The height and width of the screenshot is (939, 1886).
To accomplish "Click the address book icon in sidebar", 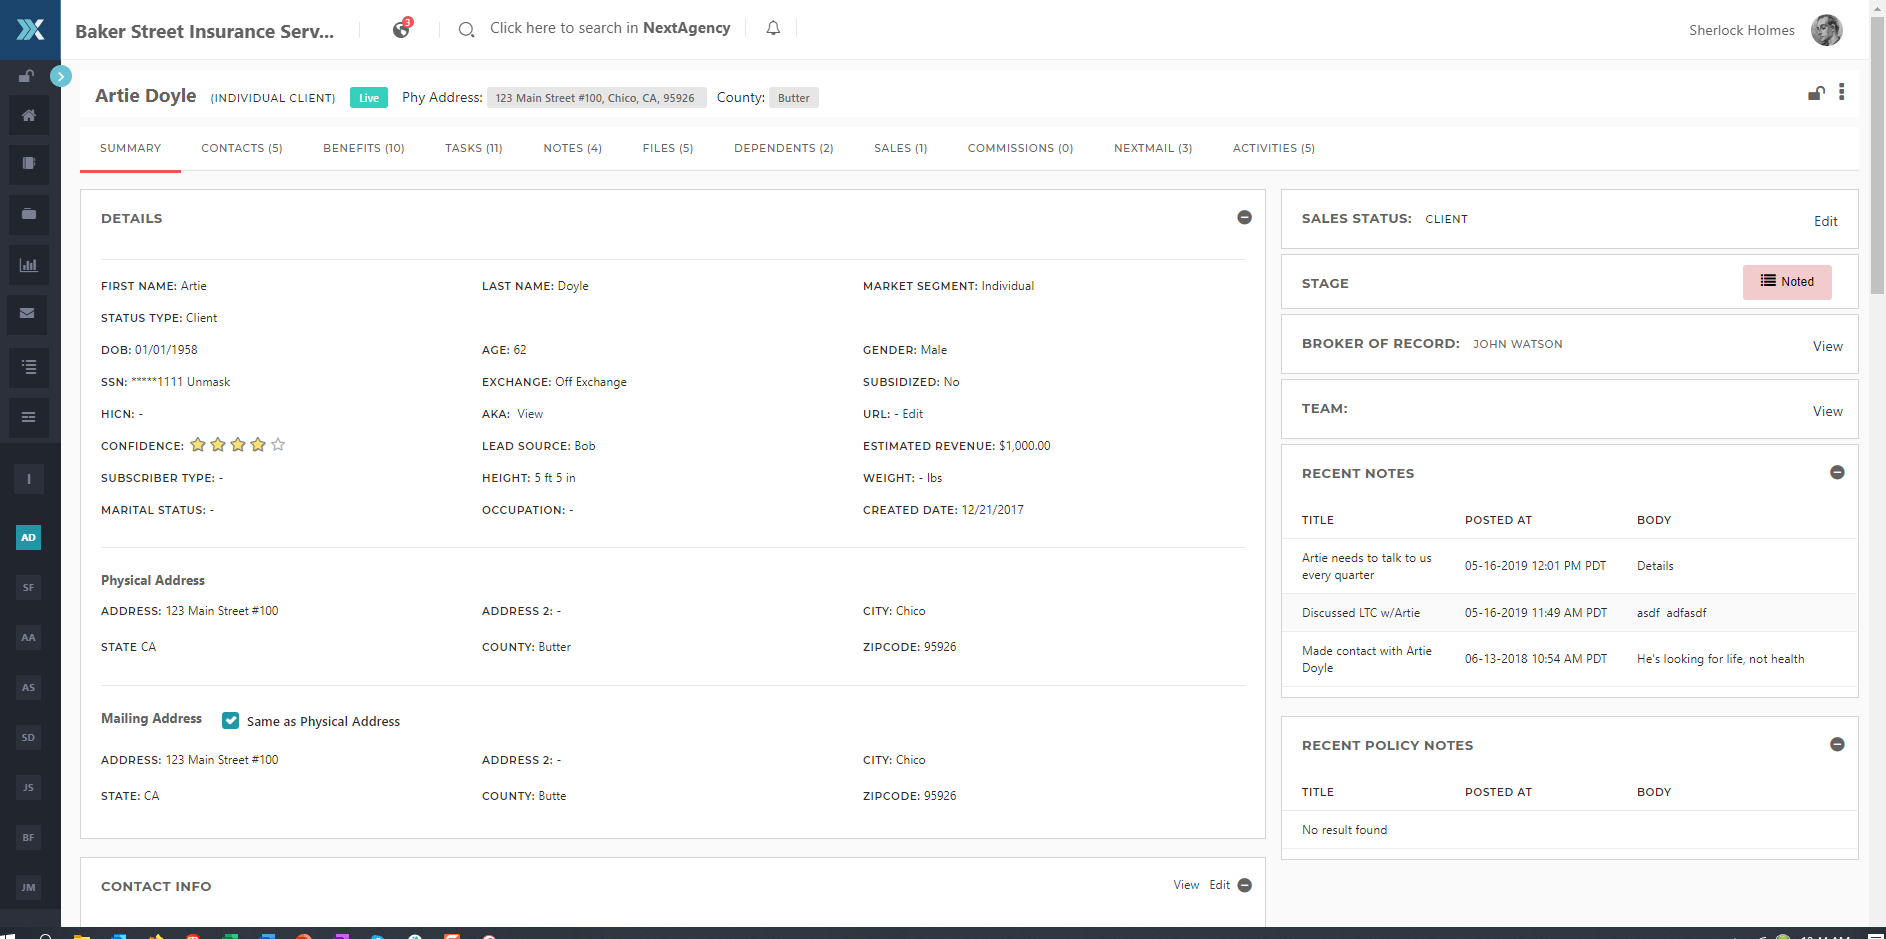I will (x=29, y=164).
